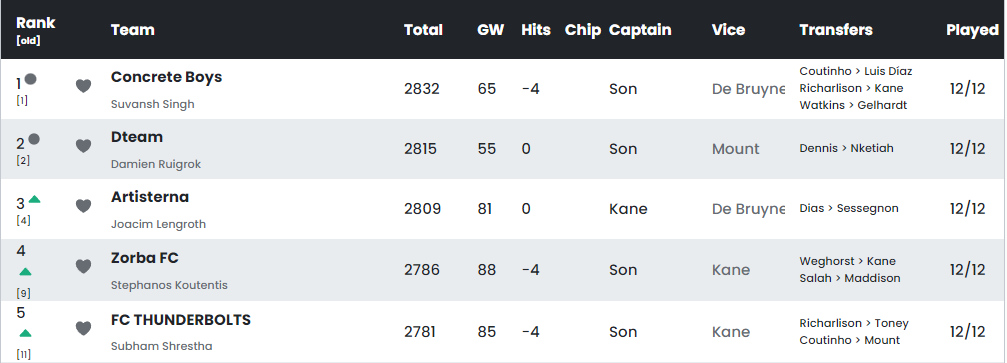Toggle heart favorite for Artisterna
1007x363 pixels.
coord(83,206)
